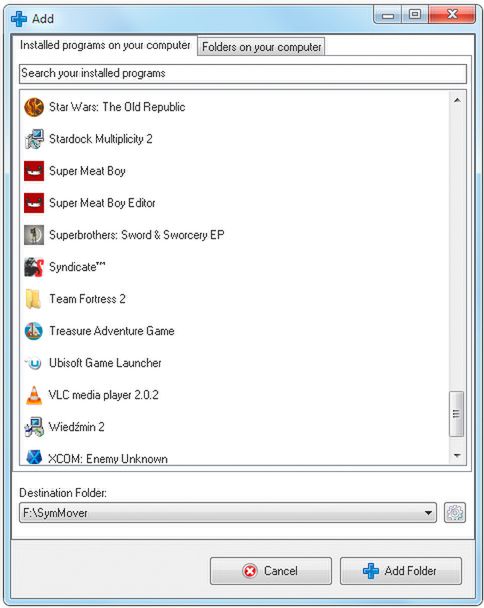Select the Ubisoft Game Launcher icon
The width and height of the screenshot is (484, 608).
pyautogui.click(x=34, y=363)
